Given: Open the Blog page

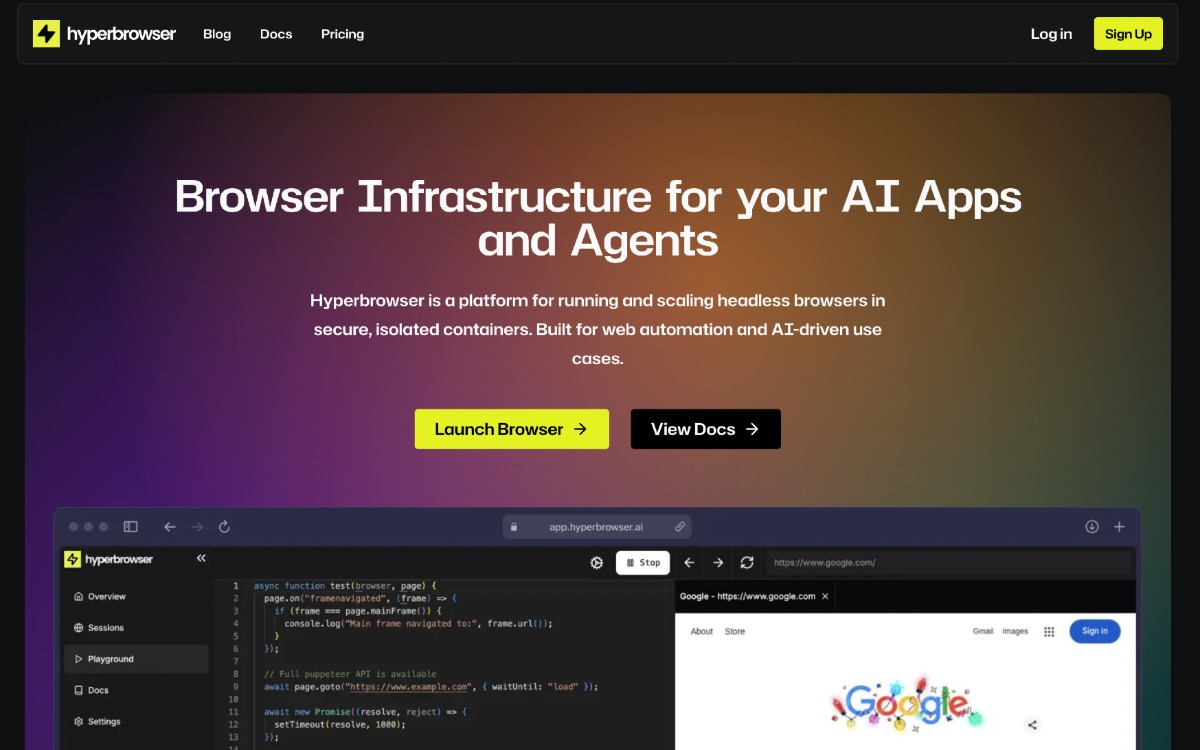Looking at the screenshot, I should (217, 34).
